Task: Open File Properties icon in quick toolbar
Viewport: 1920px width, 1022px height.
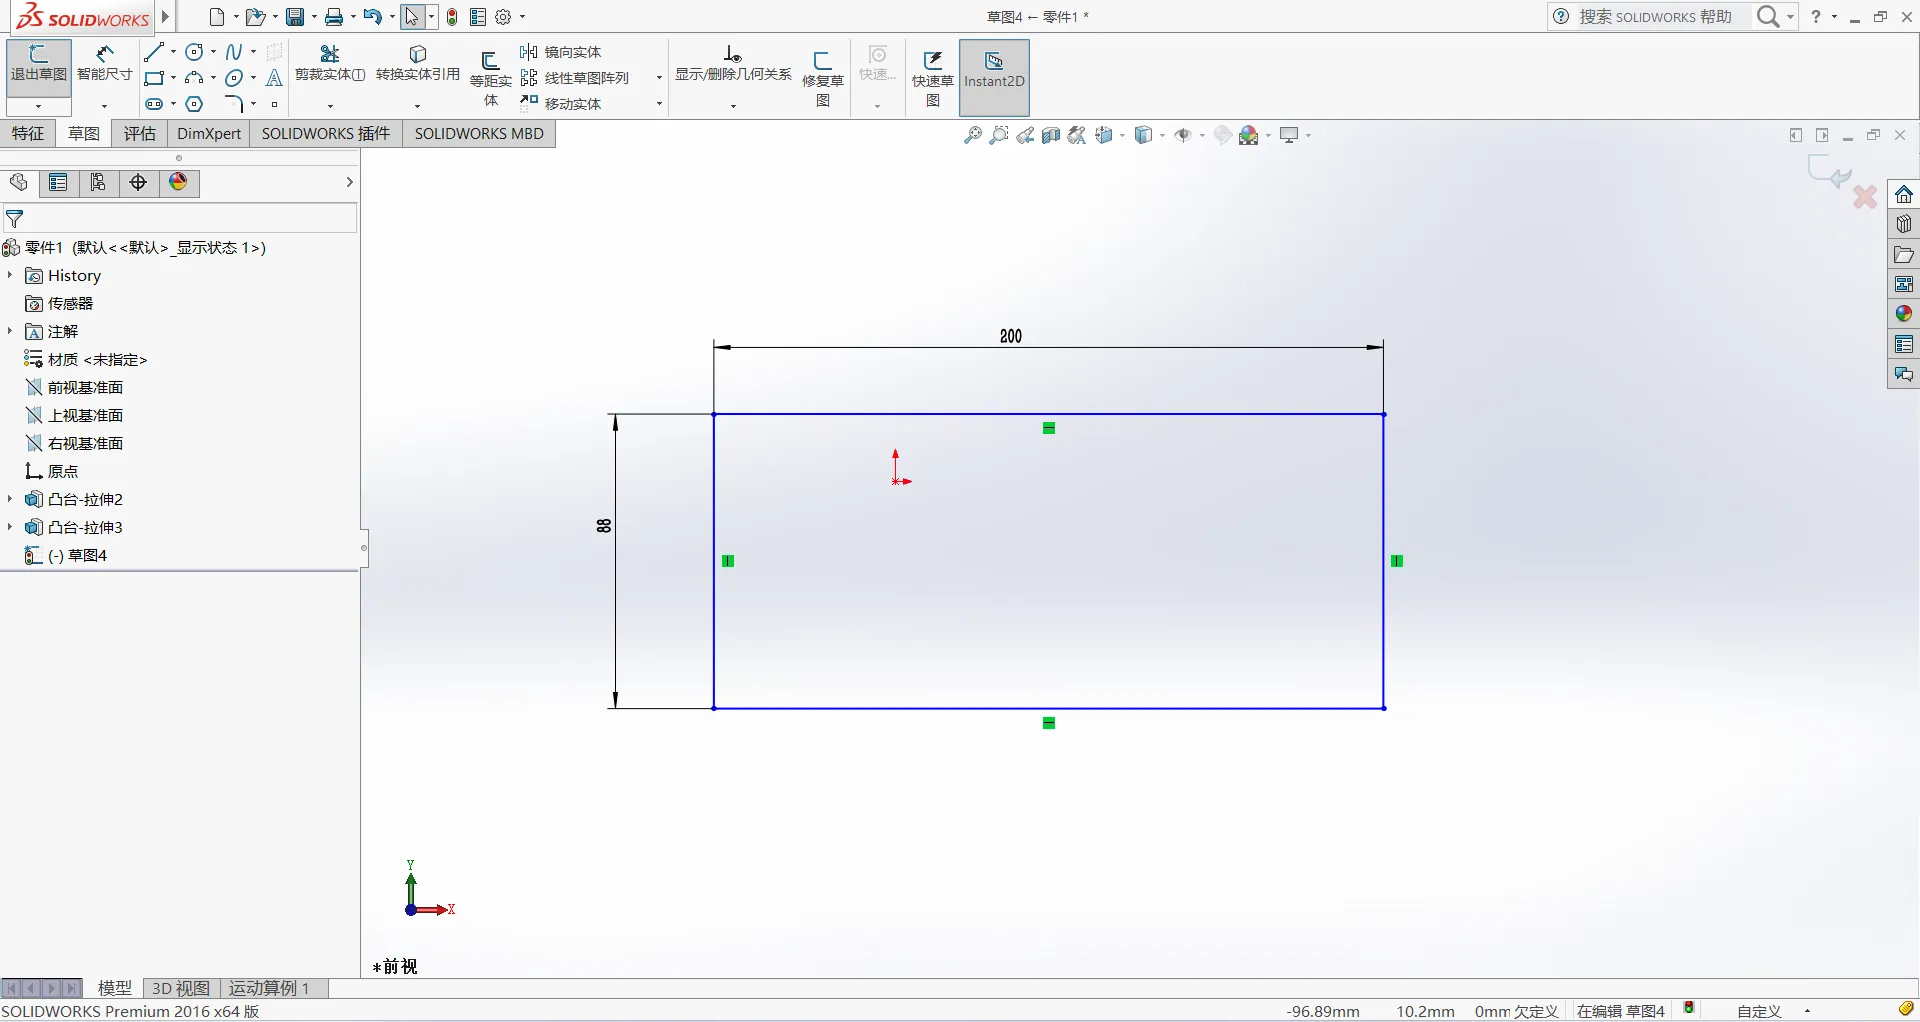Action: (x=478, y=17)
